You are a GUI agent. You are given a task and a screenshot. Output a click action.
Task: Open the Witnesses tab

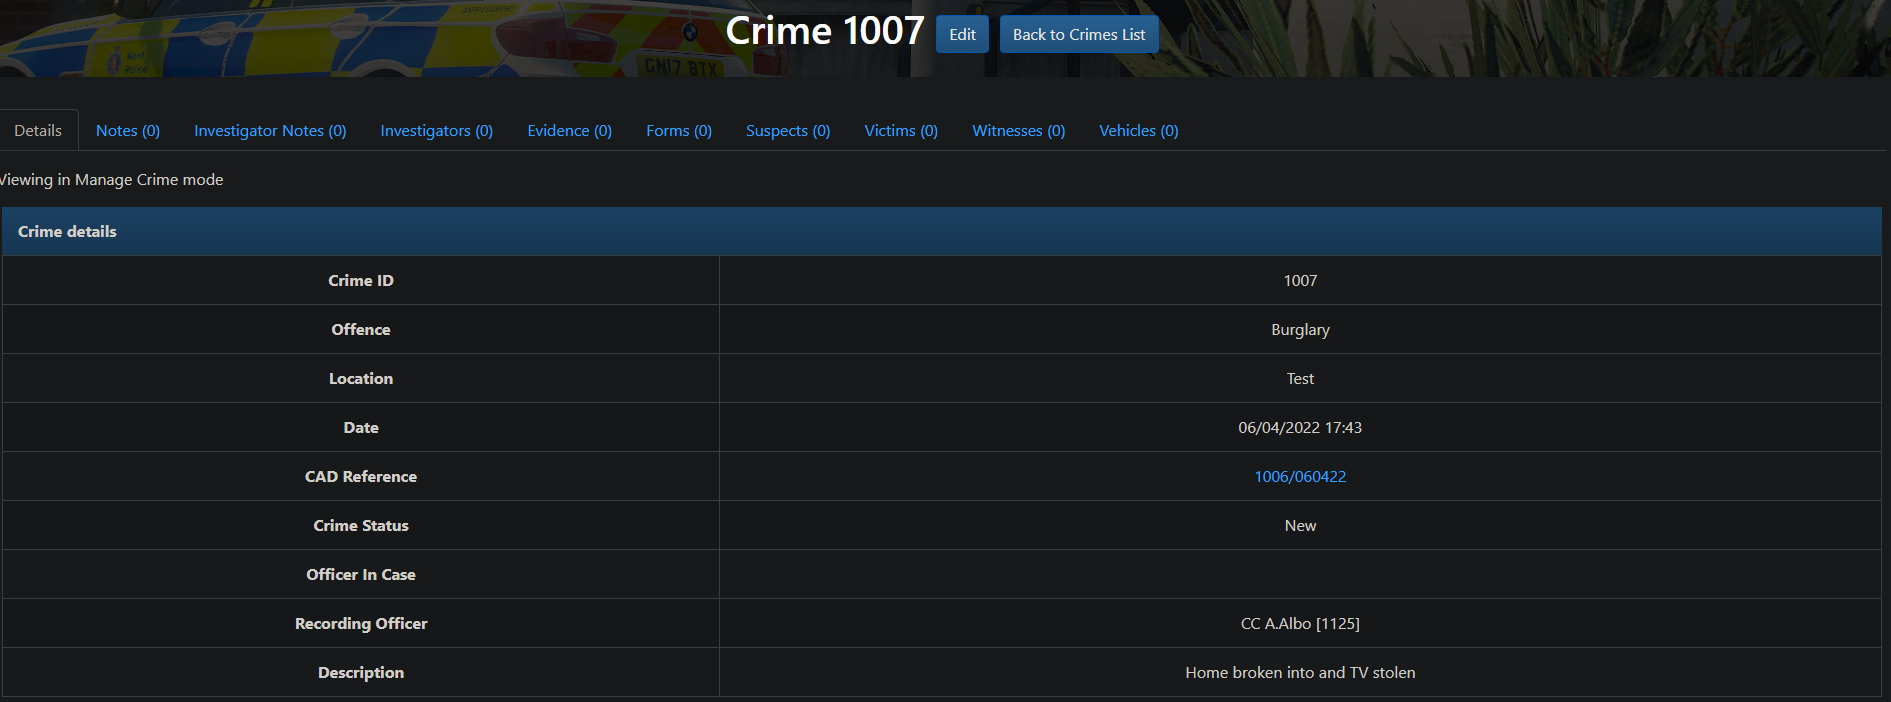click(x=1018, y=131)
